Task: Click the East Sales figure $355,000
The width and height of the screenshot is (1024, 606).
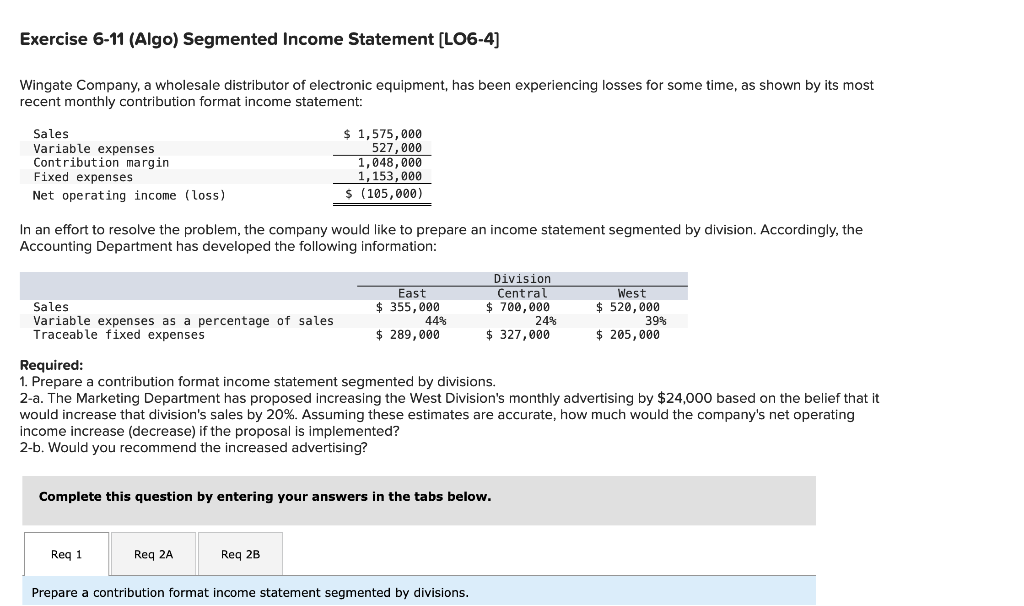Action: 407,307
